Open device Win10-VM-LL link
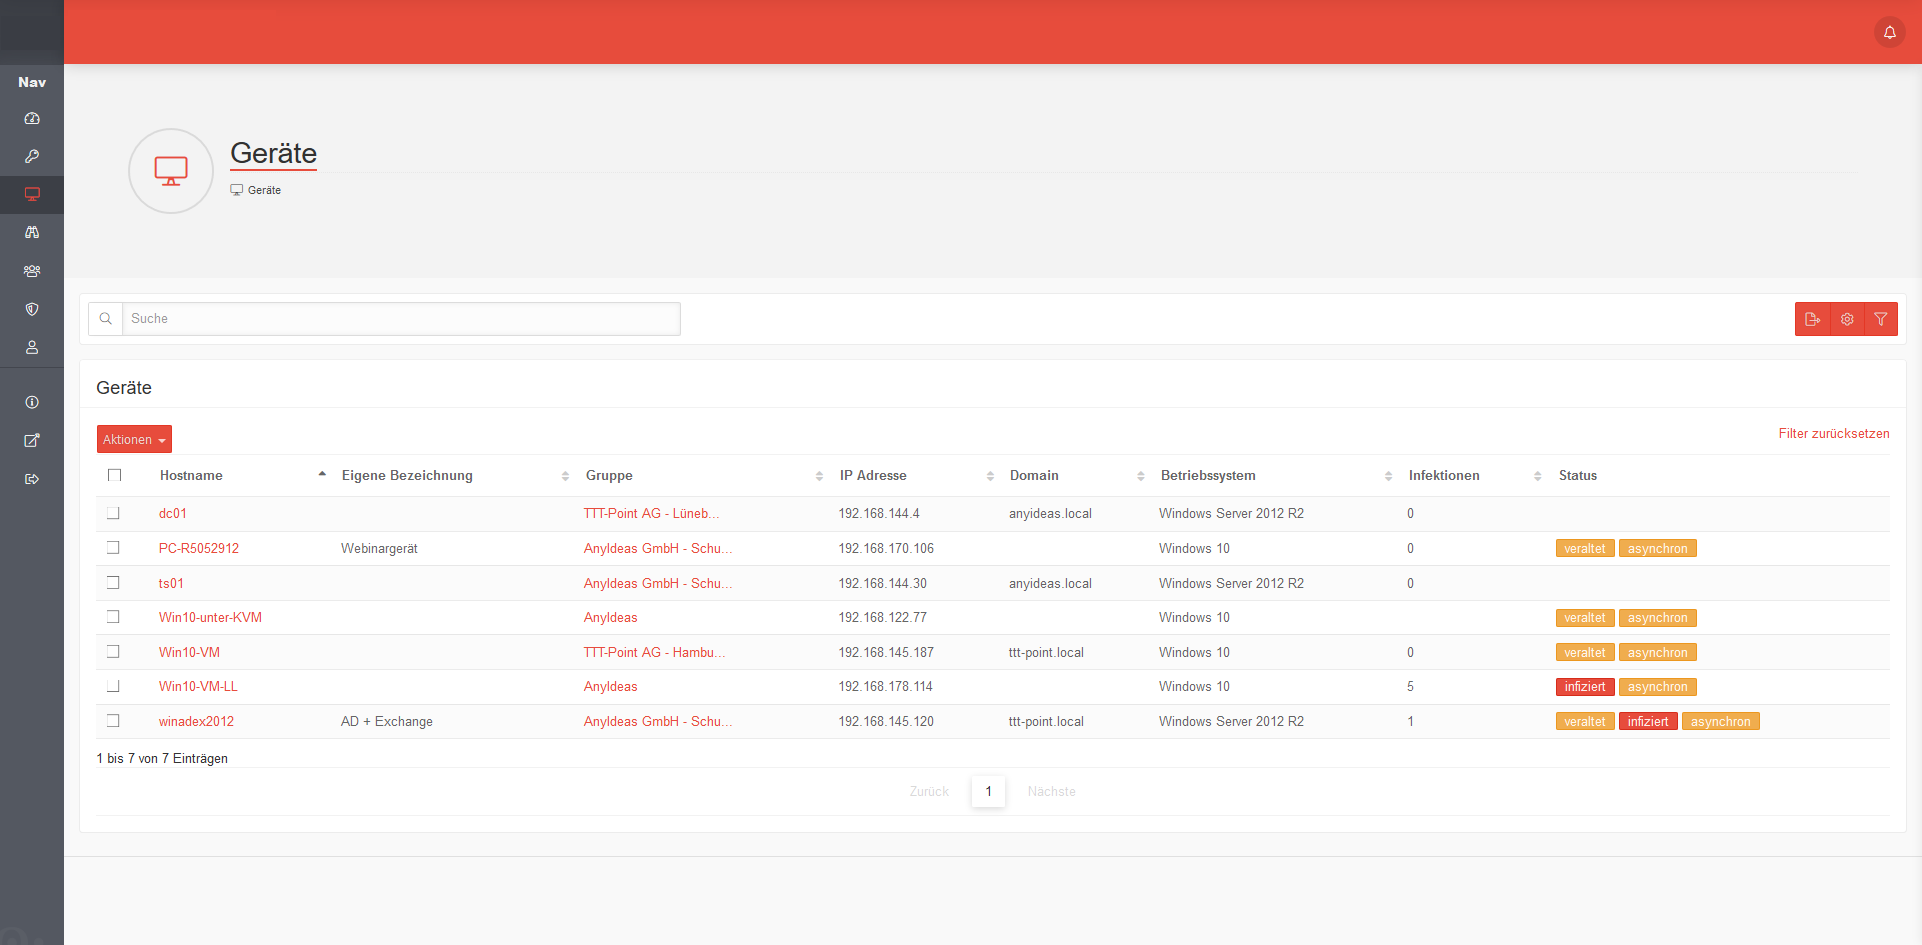 (198, 686)
